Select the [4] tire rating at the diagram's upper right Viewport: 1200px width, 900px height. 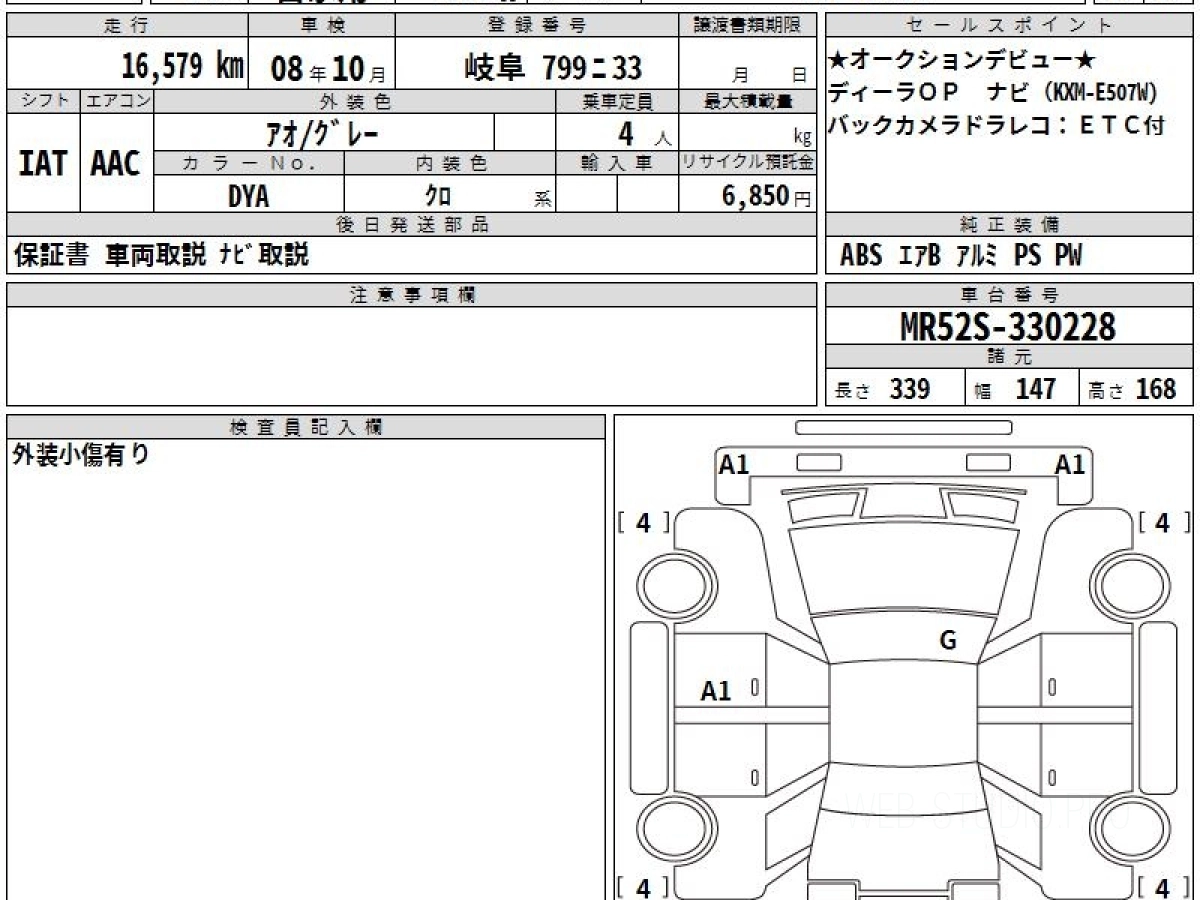(x=1163, y=522)
